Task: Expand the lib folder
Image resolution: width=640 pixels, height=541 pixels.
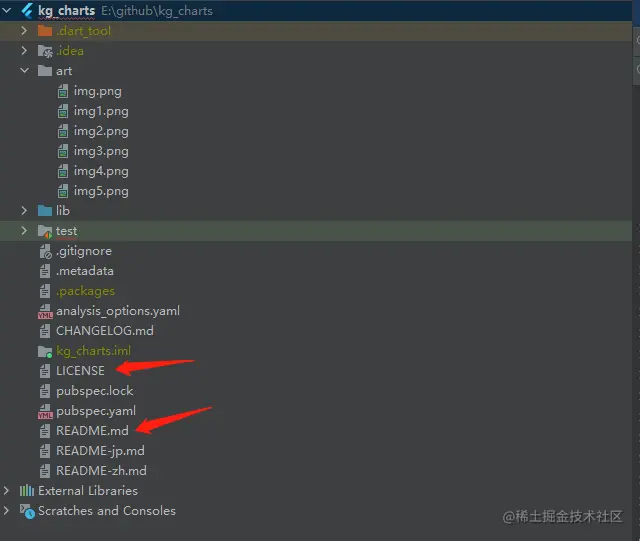Action: coord(24,211)
